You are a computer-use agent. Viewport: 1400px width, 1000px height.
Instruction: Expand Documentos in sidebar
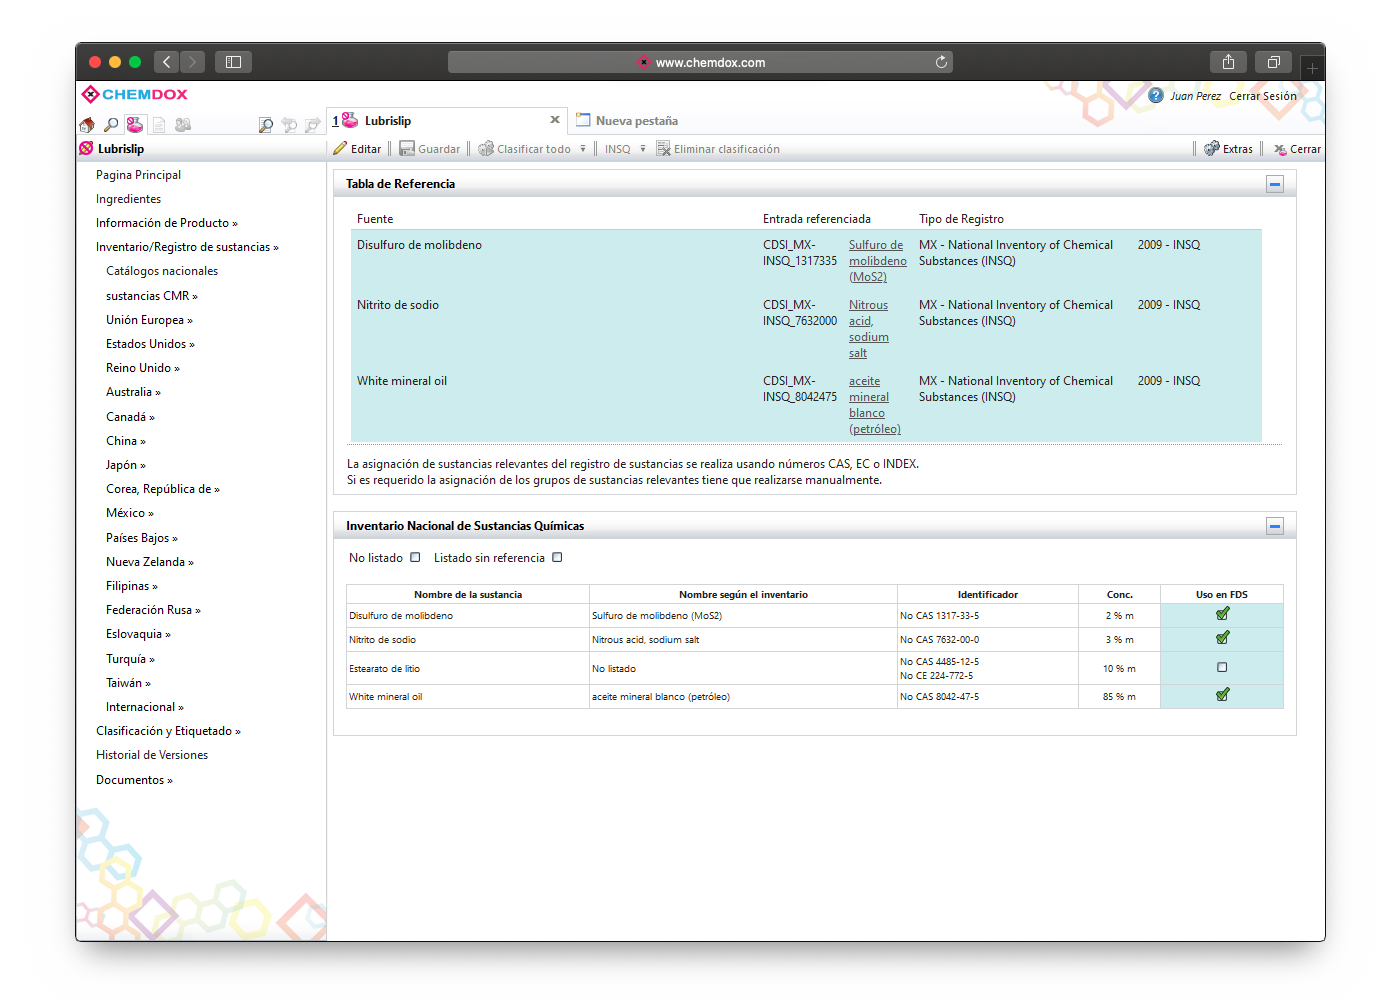[x=134, y=780]
